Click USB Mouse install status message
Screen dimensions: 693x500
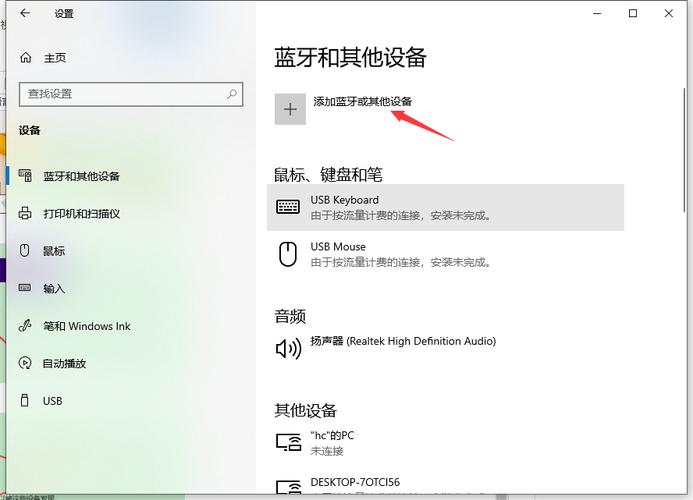tap(400, 263)
